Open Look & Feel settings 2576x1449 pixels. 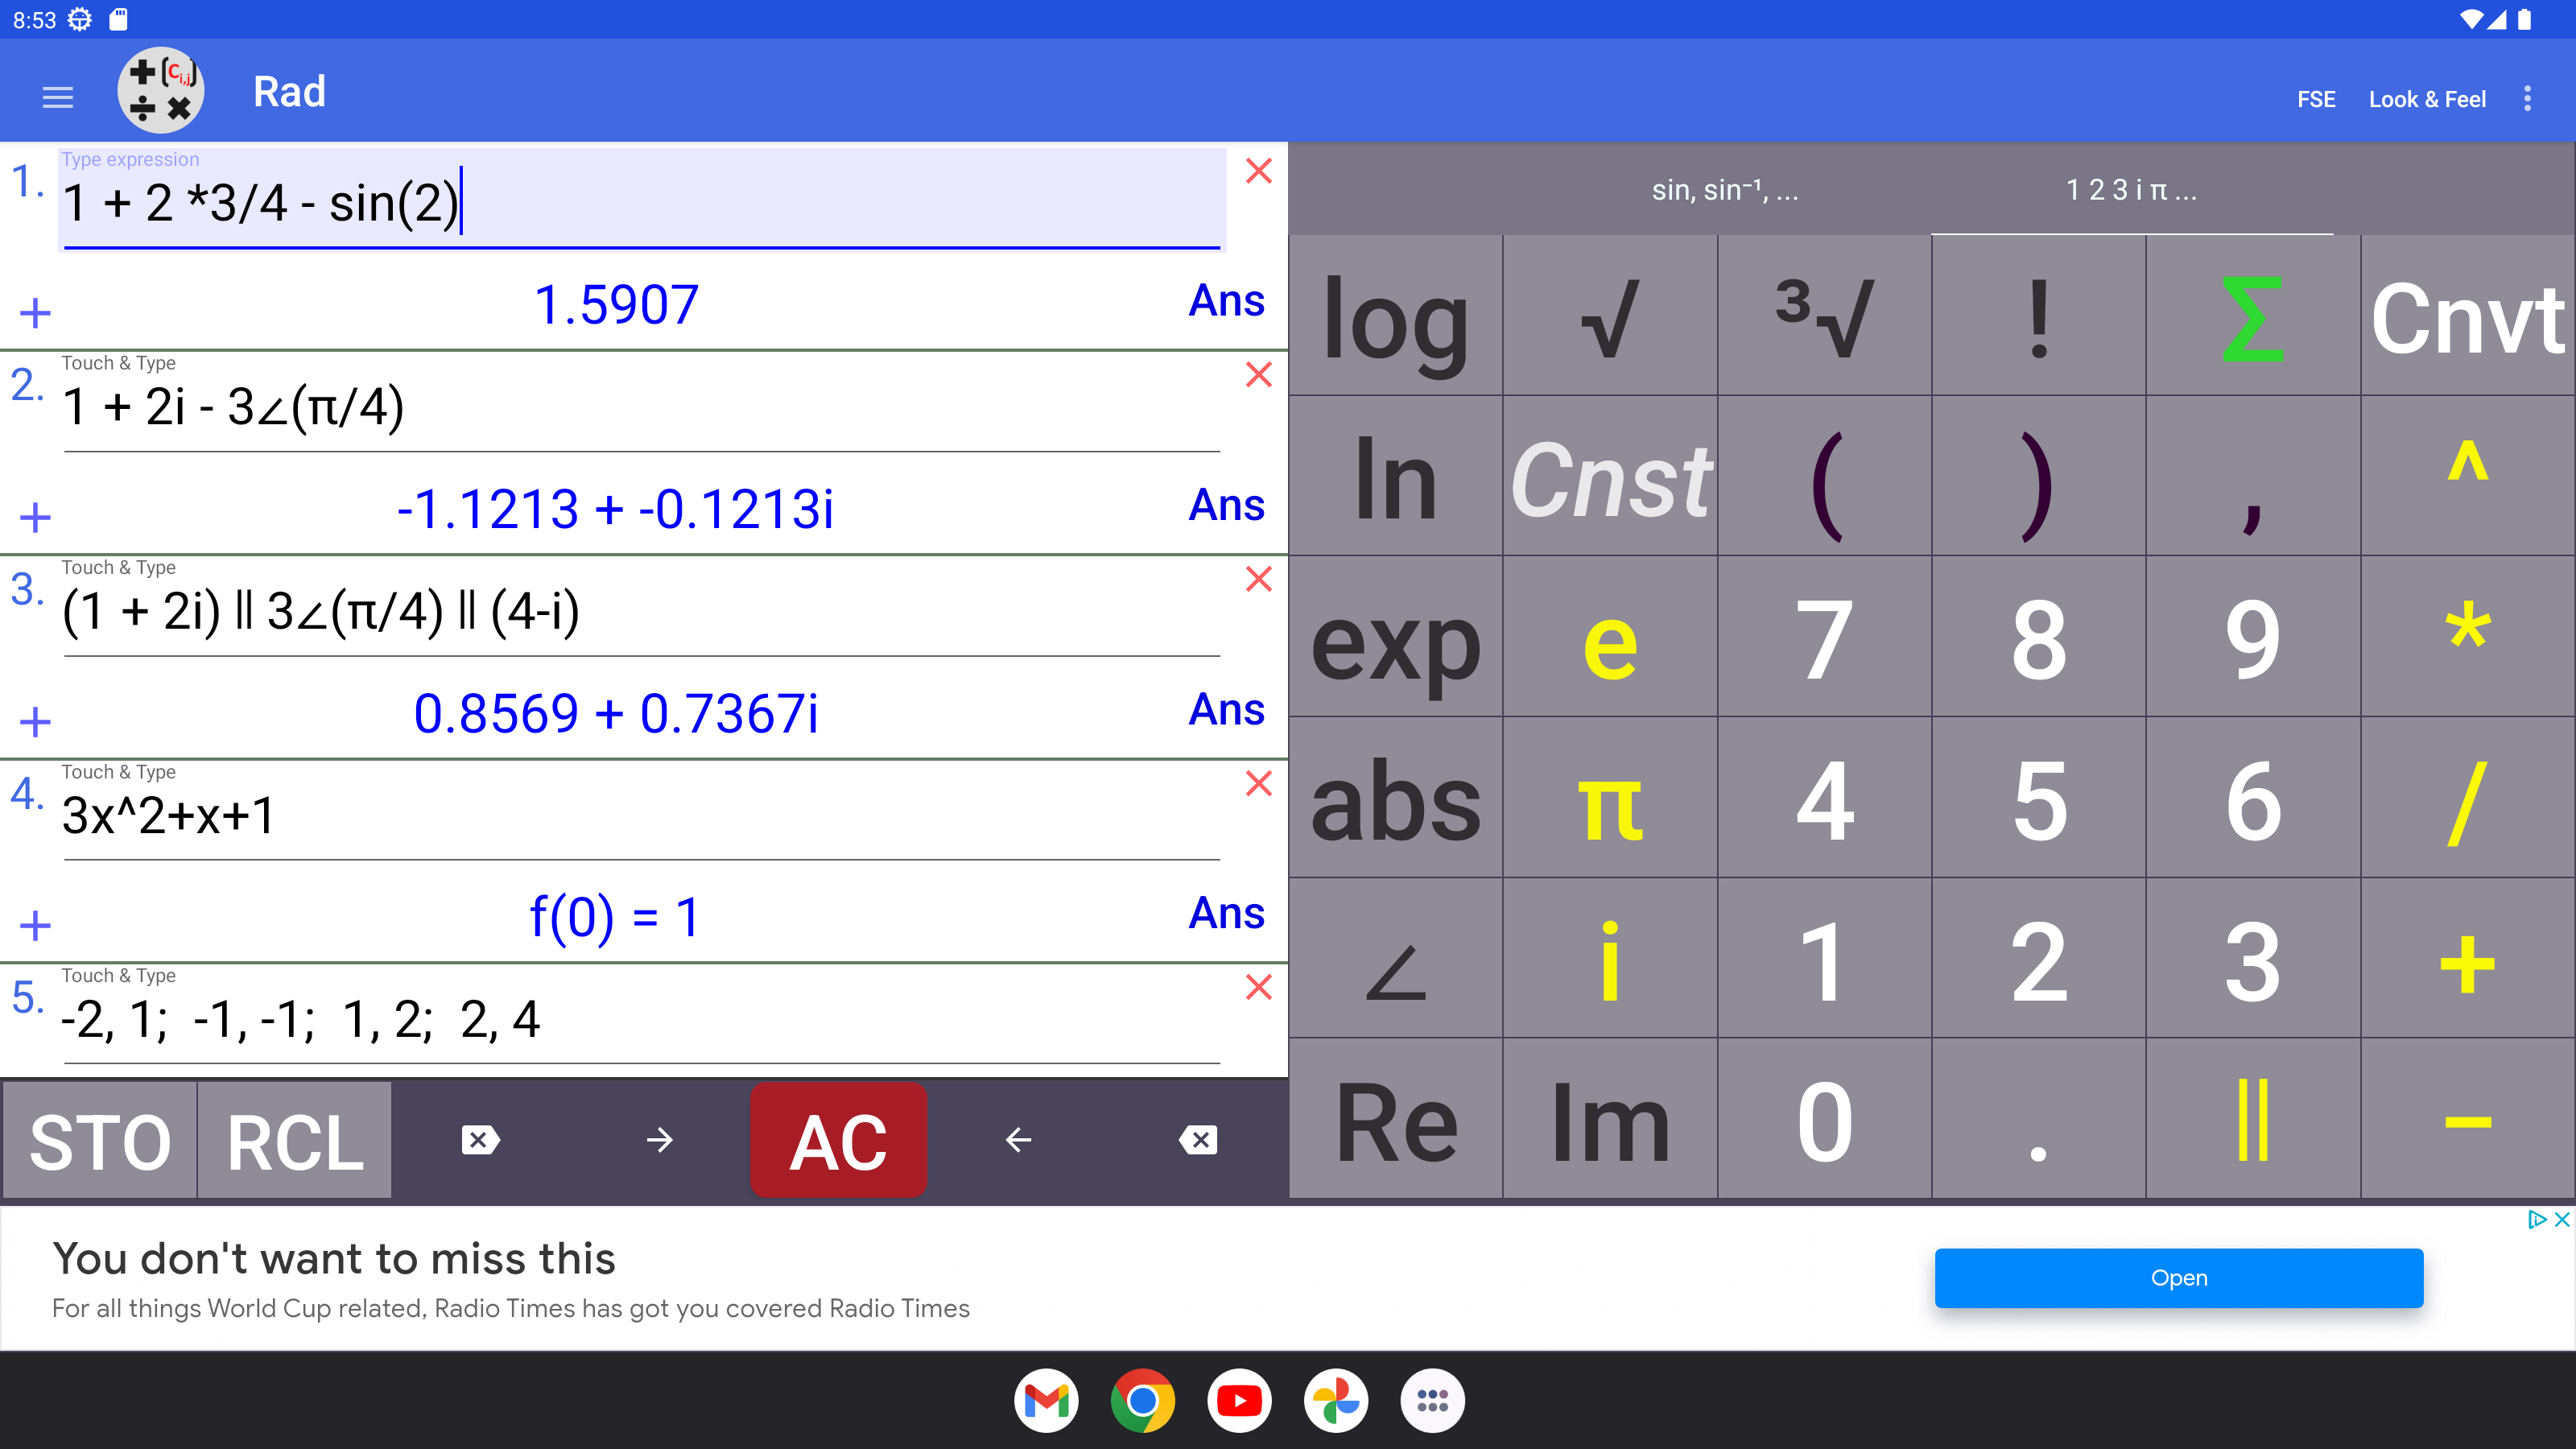pyautogui.click(x=2427, y=99)
